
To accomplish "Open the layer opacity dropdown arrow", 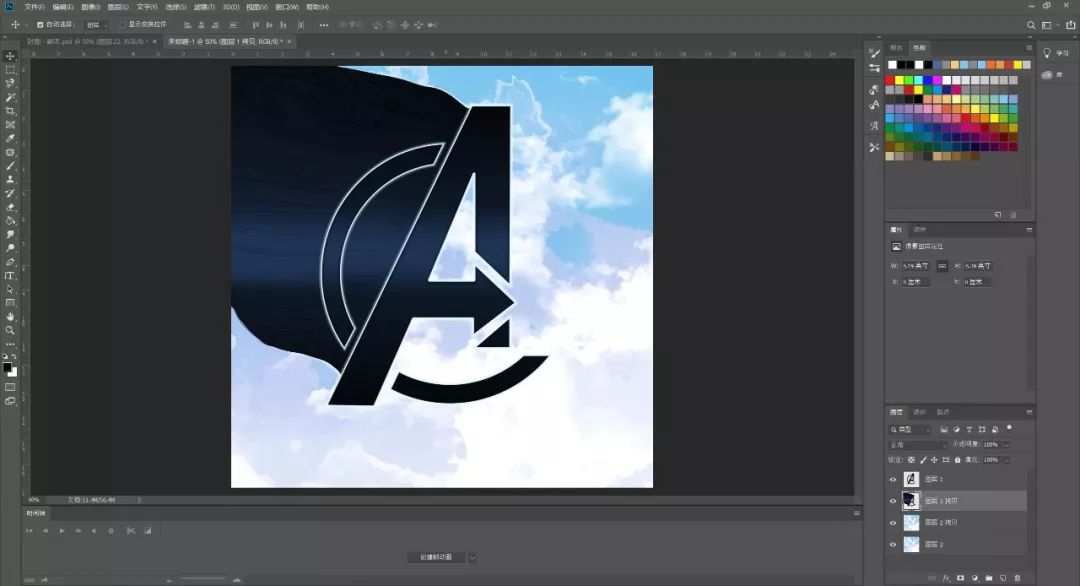I will click(1006, 445).
